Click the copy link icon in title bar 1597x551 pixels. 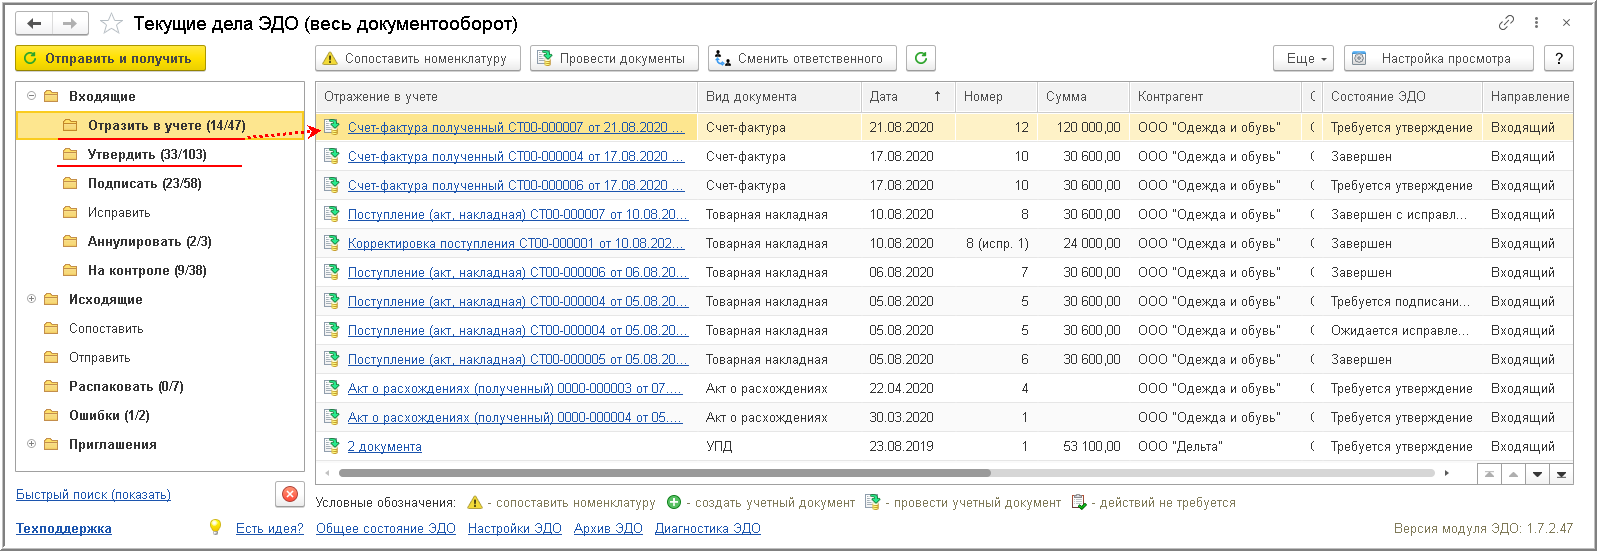coord(1506,22)
